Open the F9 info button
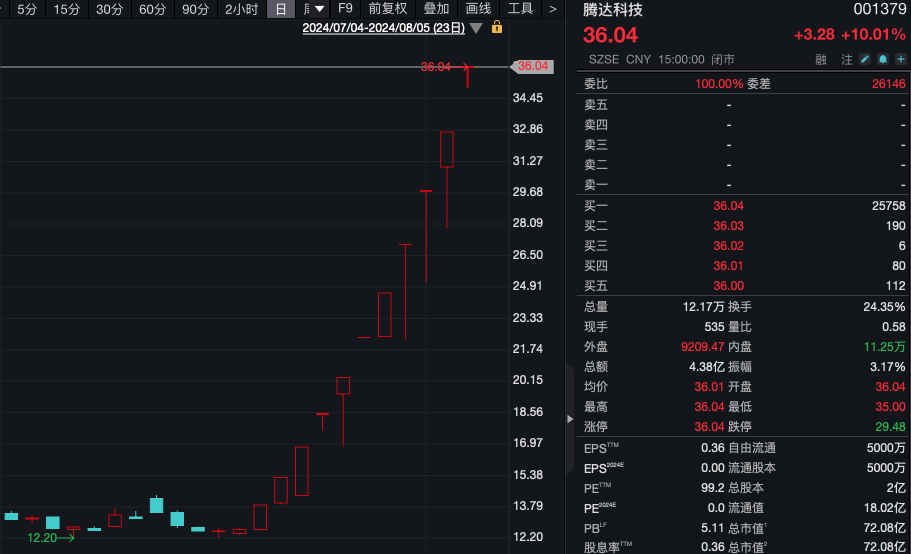Viewport: 911px width, 554px height. point(345,9)
